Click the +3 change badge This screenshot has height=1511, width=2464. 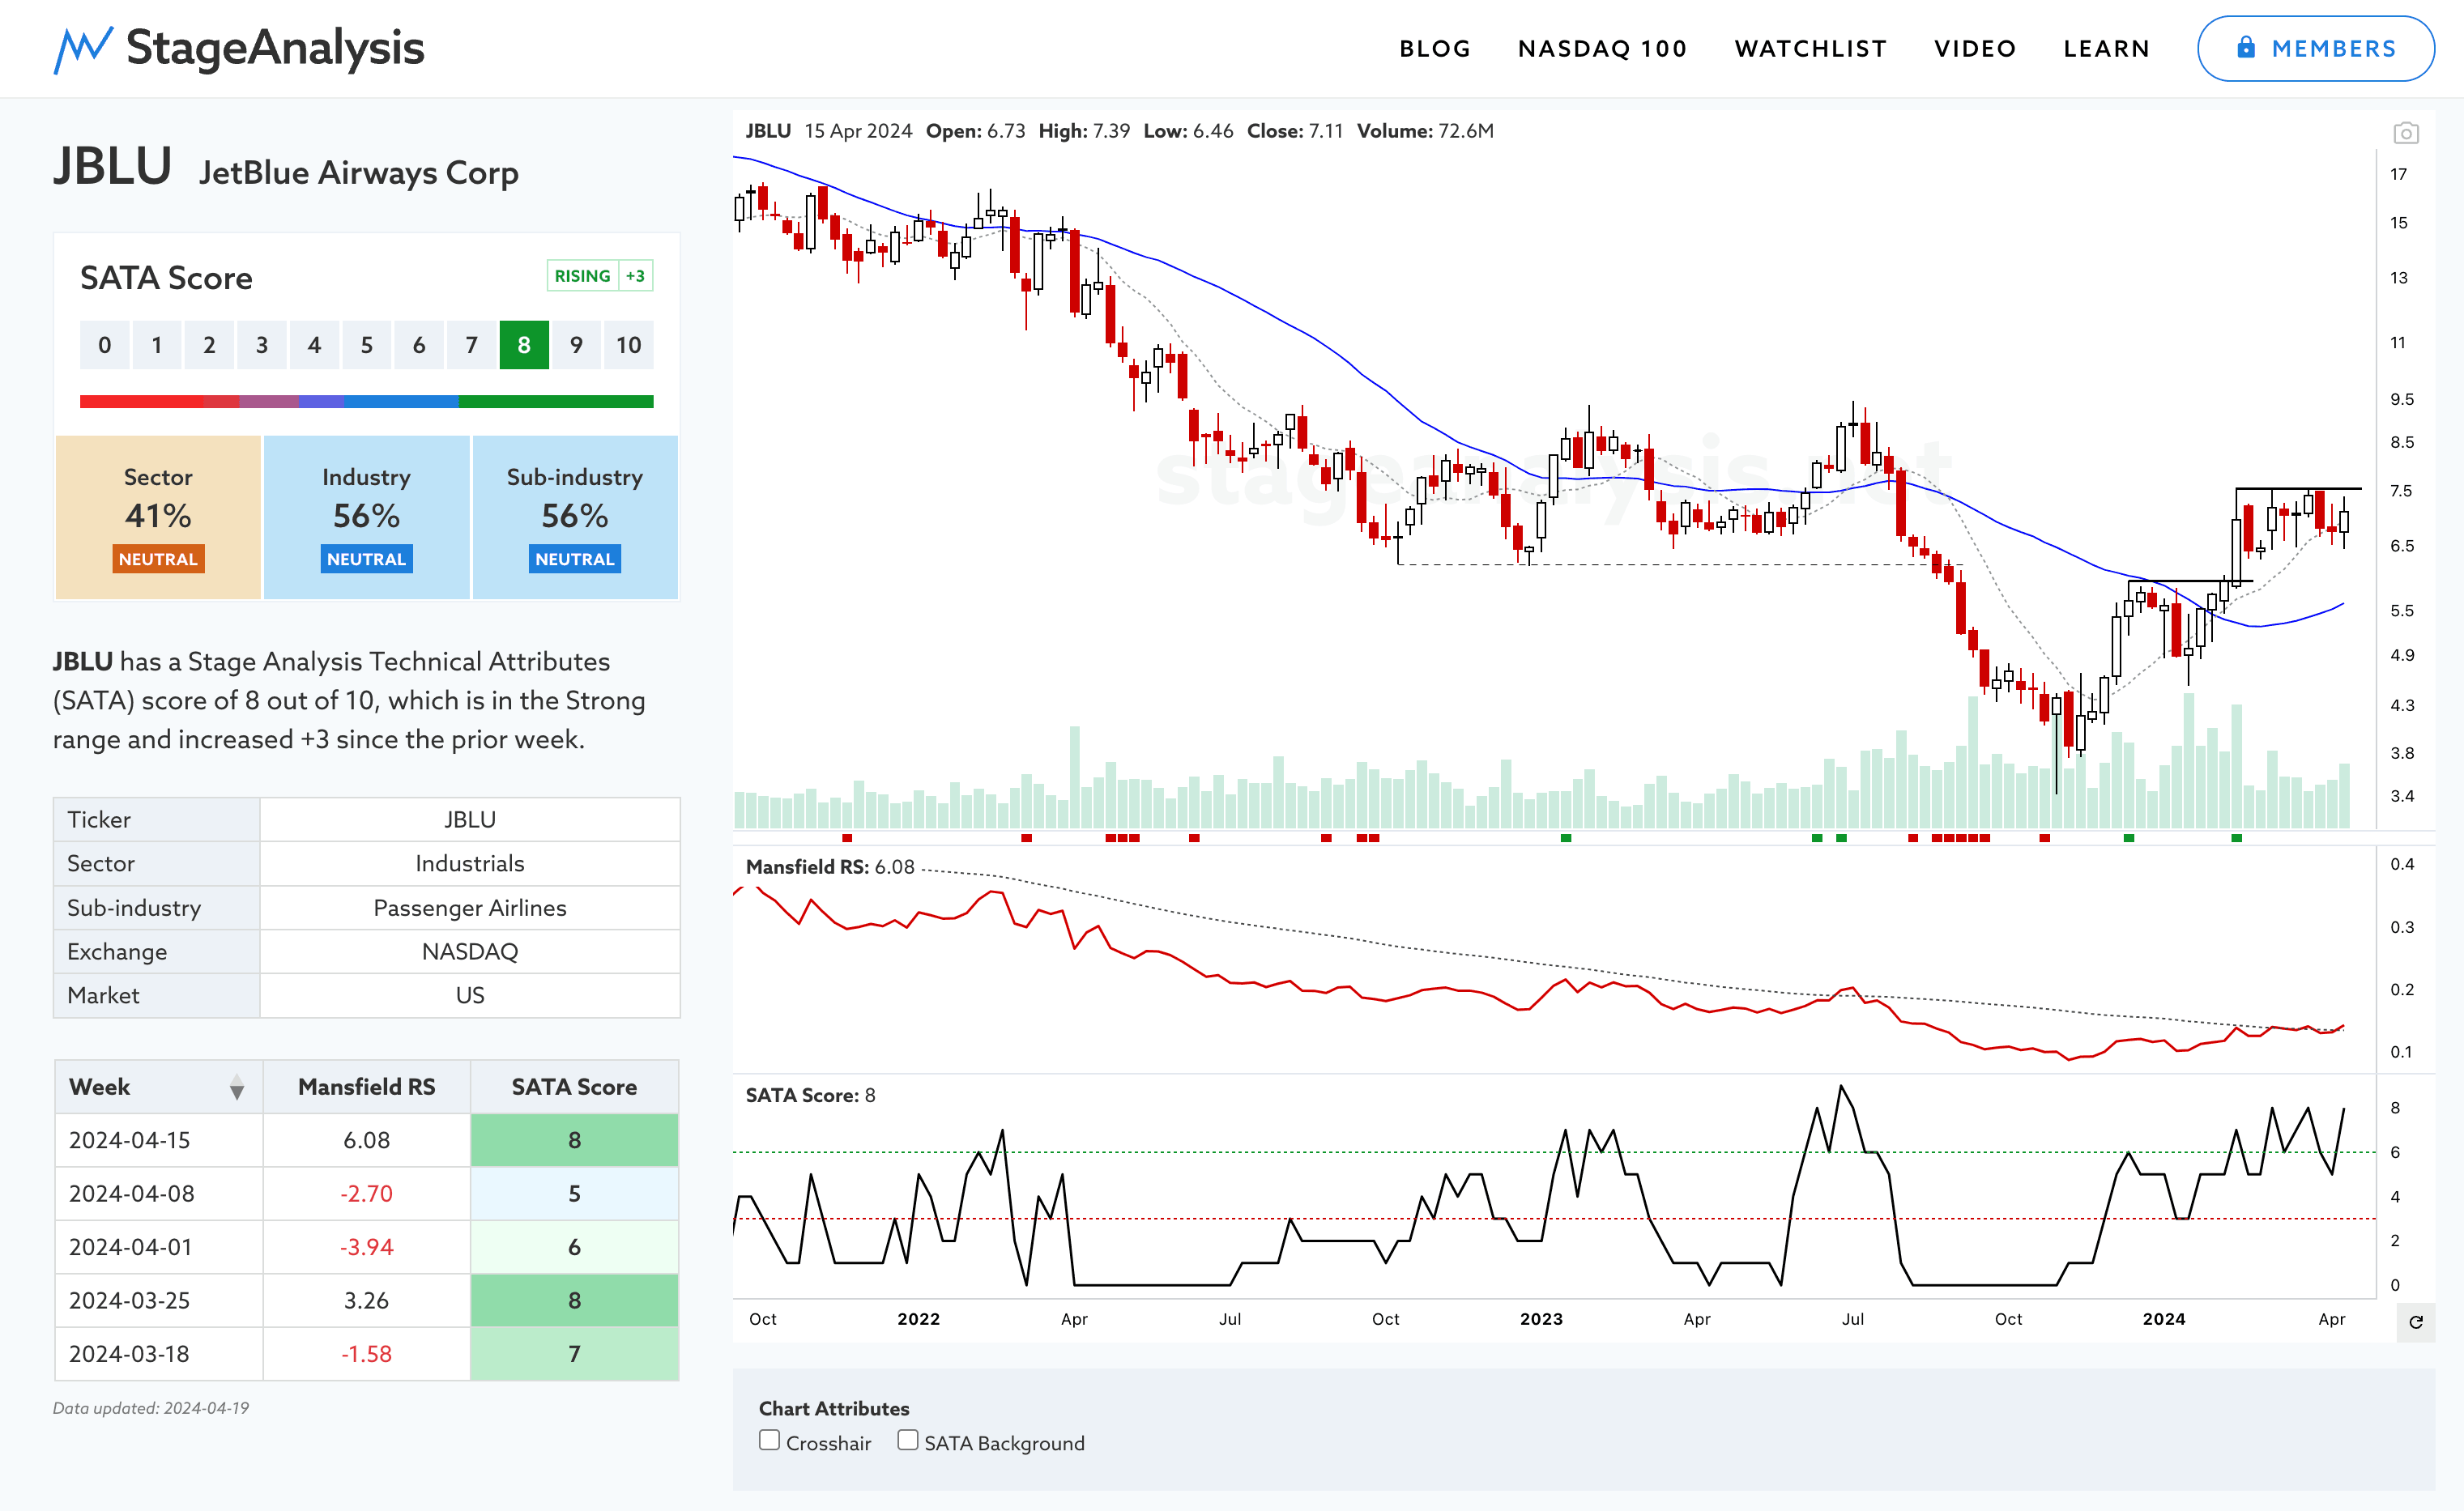[x=635, y=276]
